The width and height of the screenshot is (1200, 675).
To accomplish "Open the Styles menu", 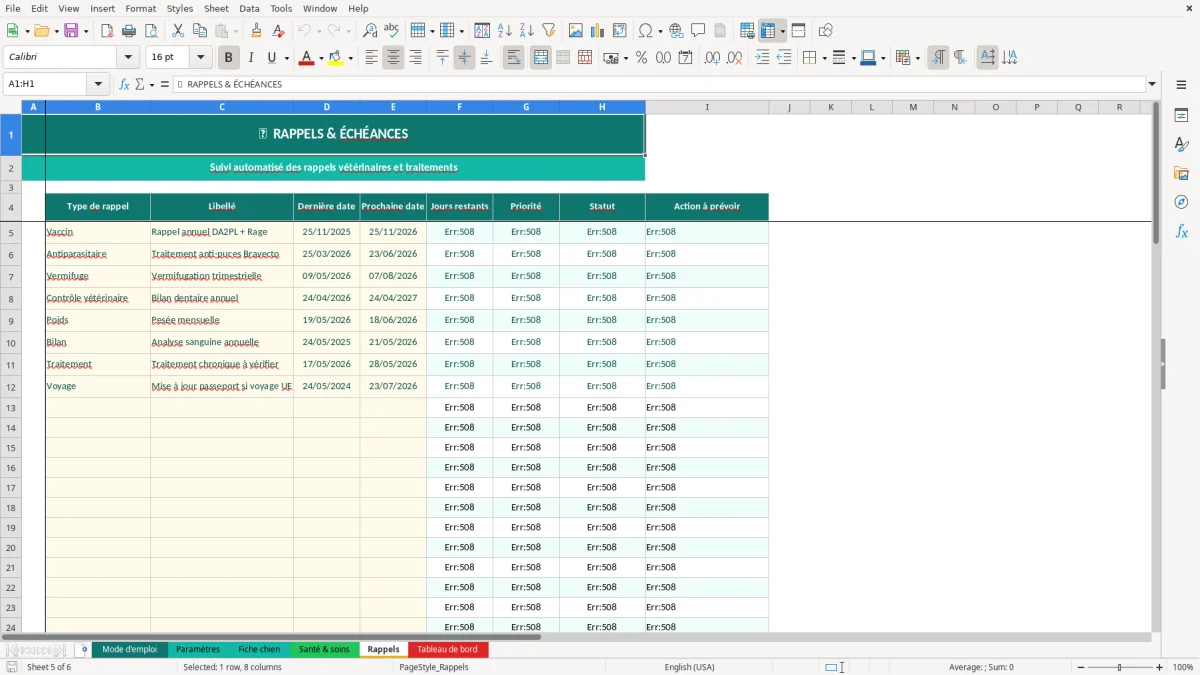I will [x=180, y=8].
